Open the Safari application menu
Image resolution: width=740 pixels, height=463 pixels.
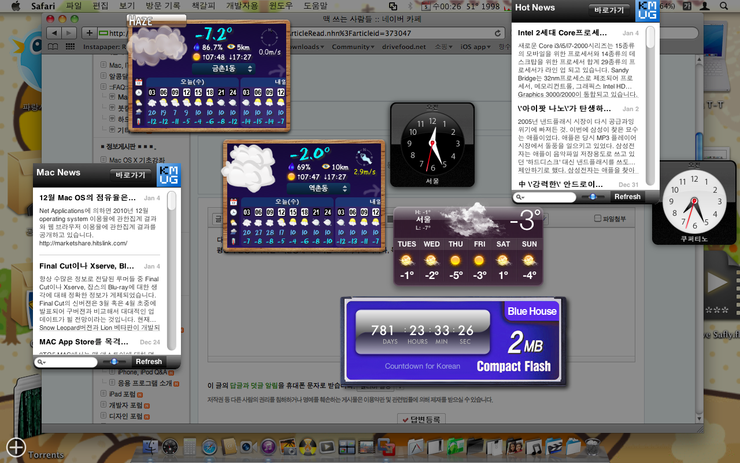click(43, 6)
